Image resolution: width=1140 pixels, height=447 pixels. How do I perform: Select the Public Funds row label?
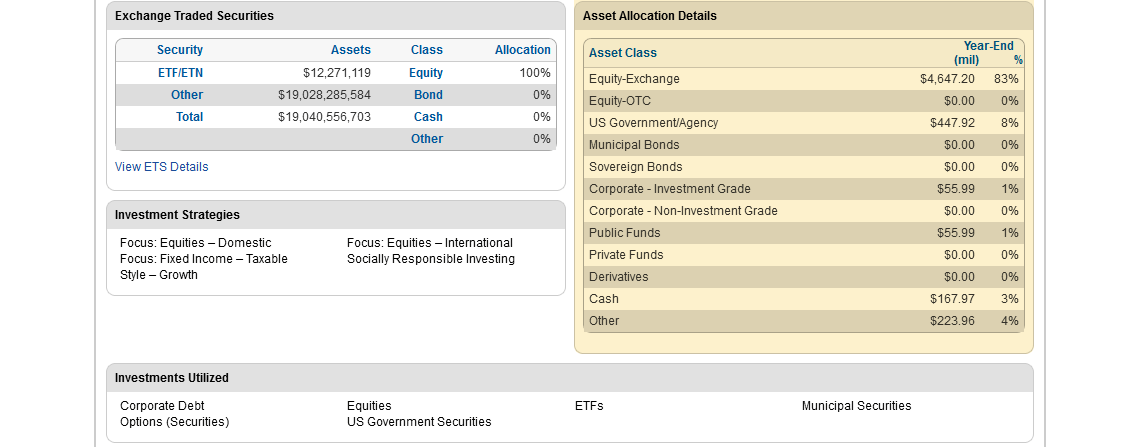(x=625, y=233)
